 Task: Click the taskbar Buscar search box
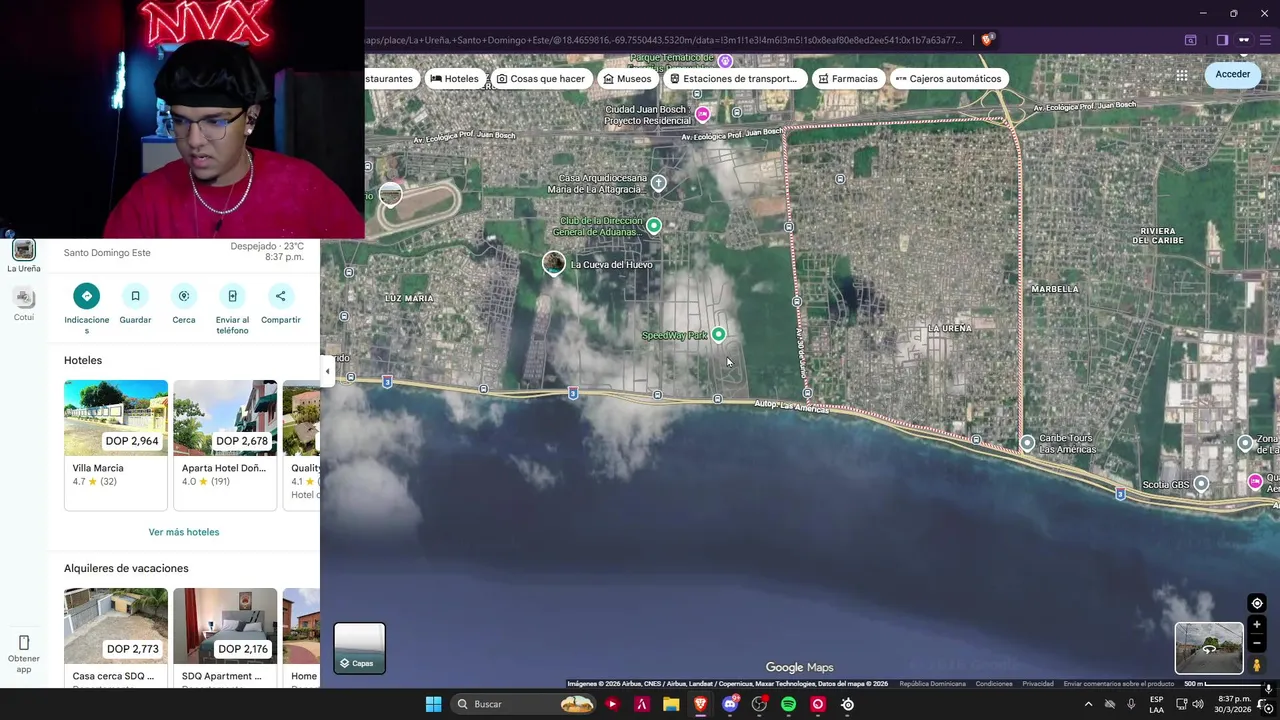point(523,704)
